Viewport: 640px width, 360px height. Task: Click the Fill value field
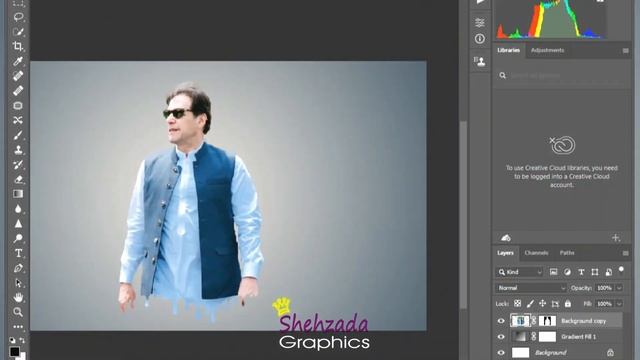pos(604,304)
